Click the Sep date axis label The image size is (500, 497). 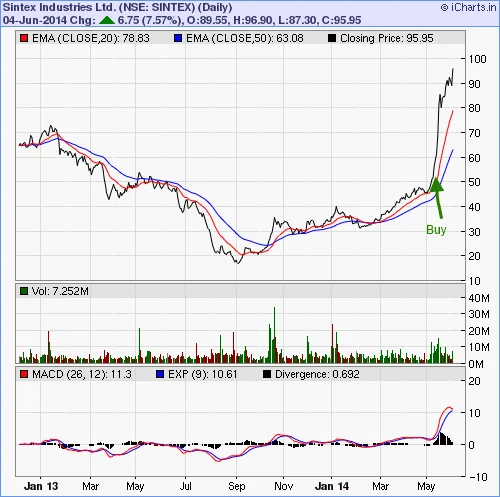point(237,487)
